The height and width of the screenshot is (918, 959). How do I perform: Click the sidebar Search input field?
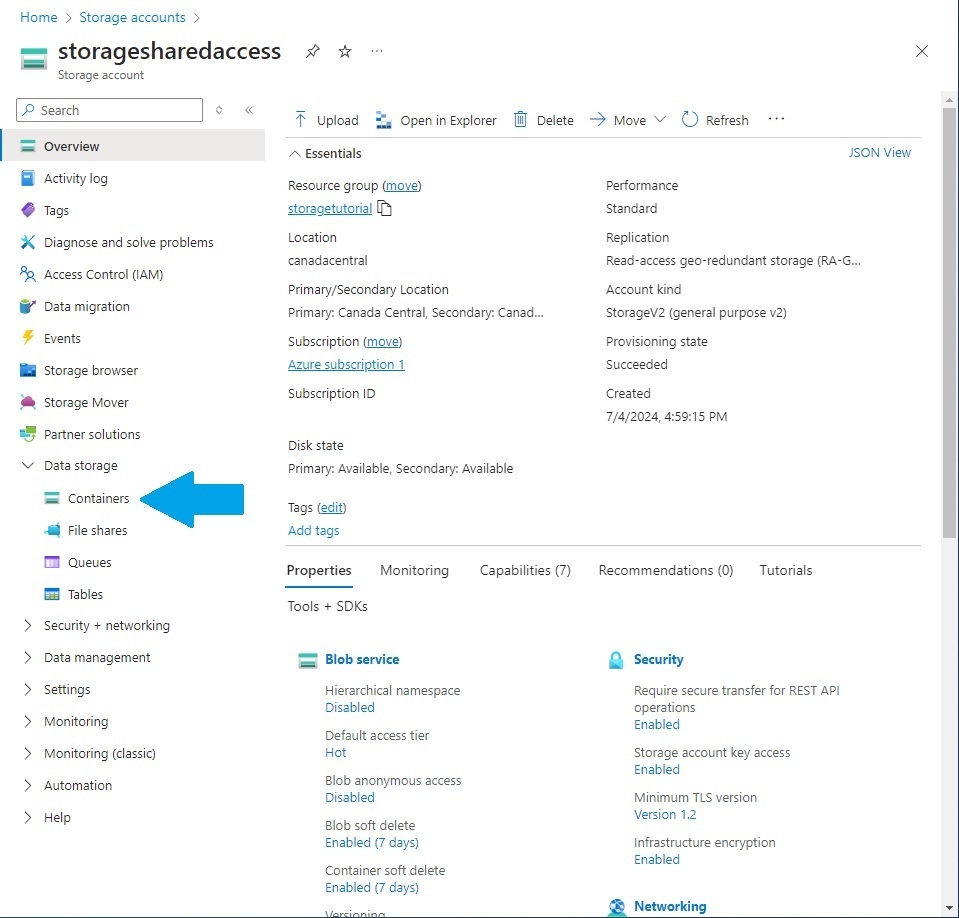point(109,110)
